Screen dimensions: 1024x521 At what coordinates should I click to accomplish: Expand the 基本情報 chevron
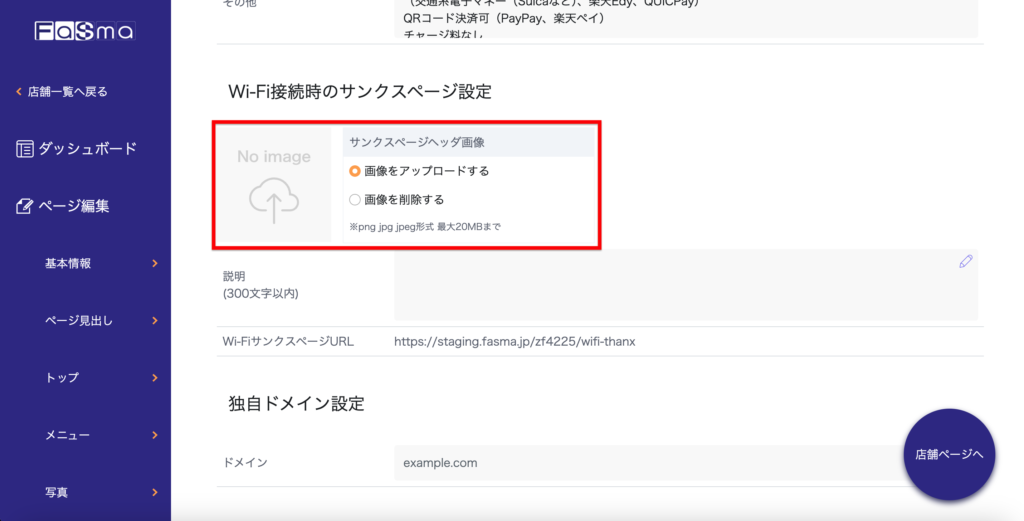pyautogui.click(x=155, y=264)
